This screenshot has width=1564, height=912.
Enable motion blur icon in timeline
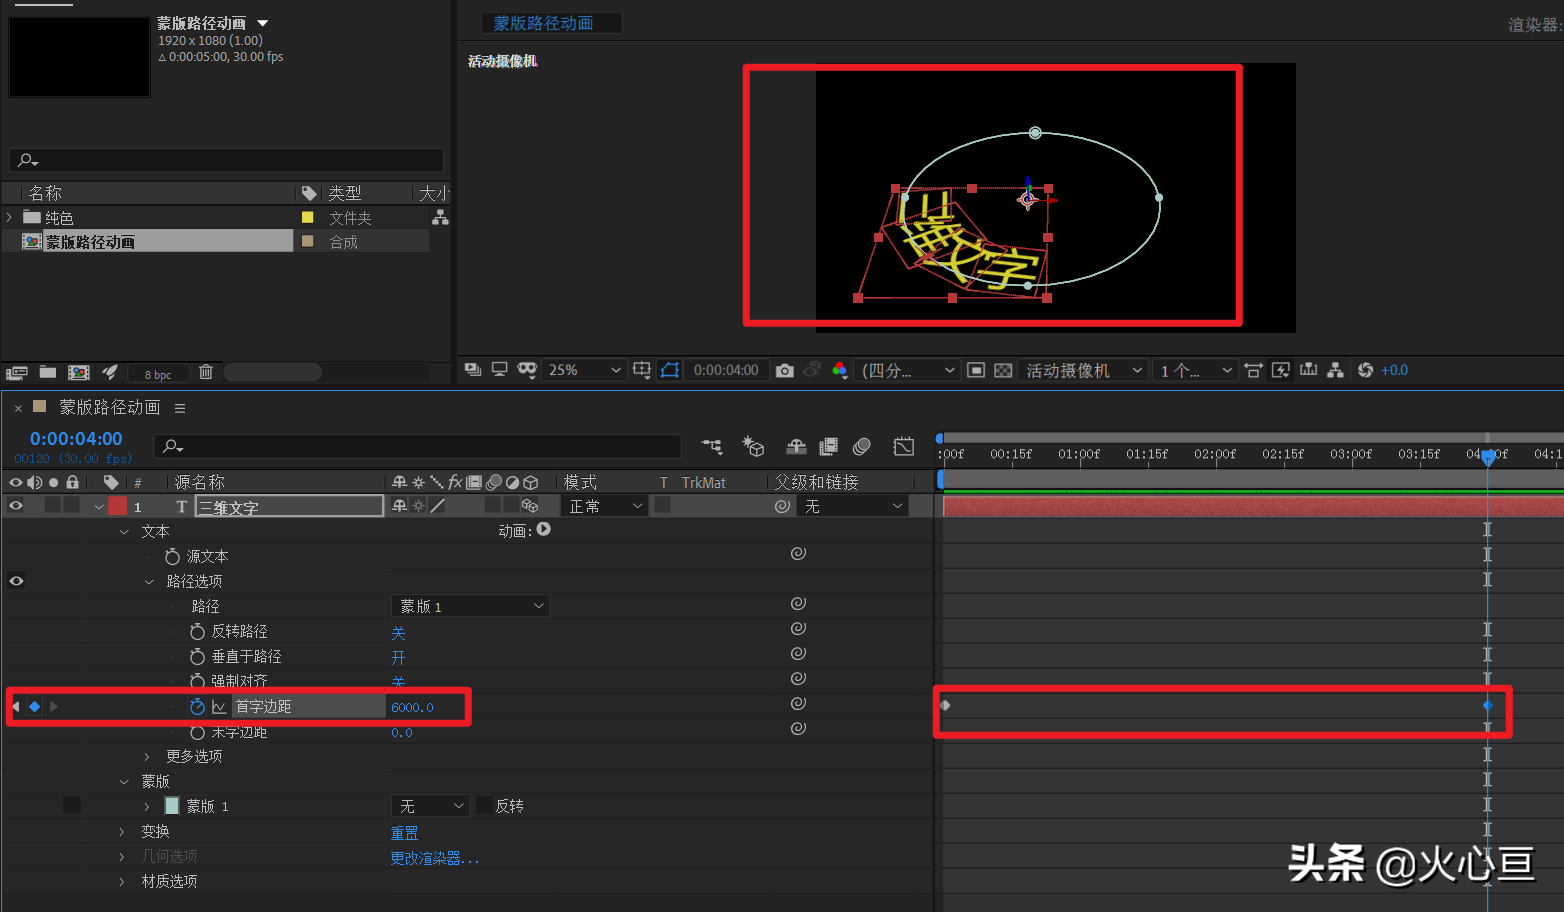pos(861,446)
